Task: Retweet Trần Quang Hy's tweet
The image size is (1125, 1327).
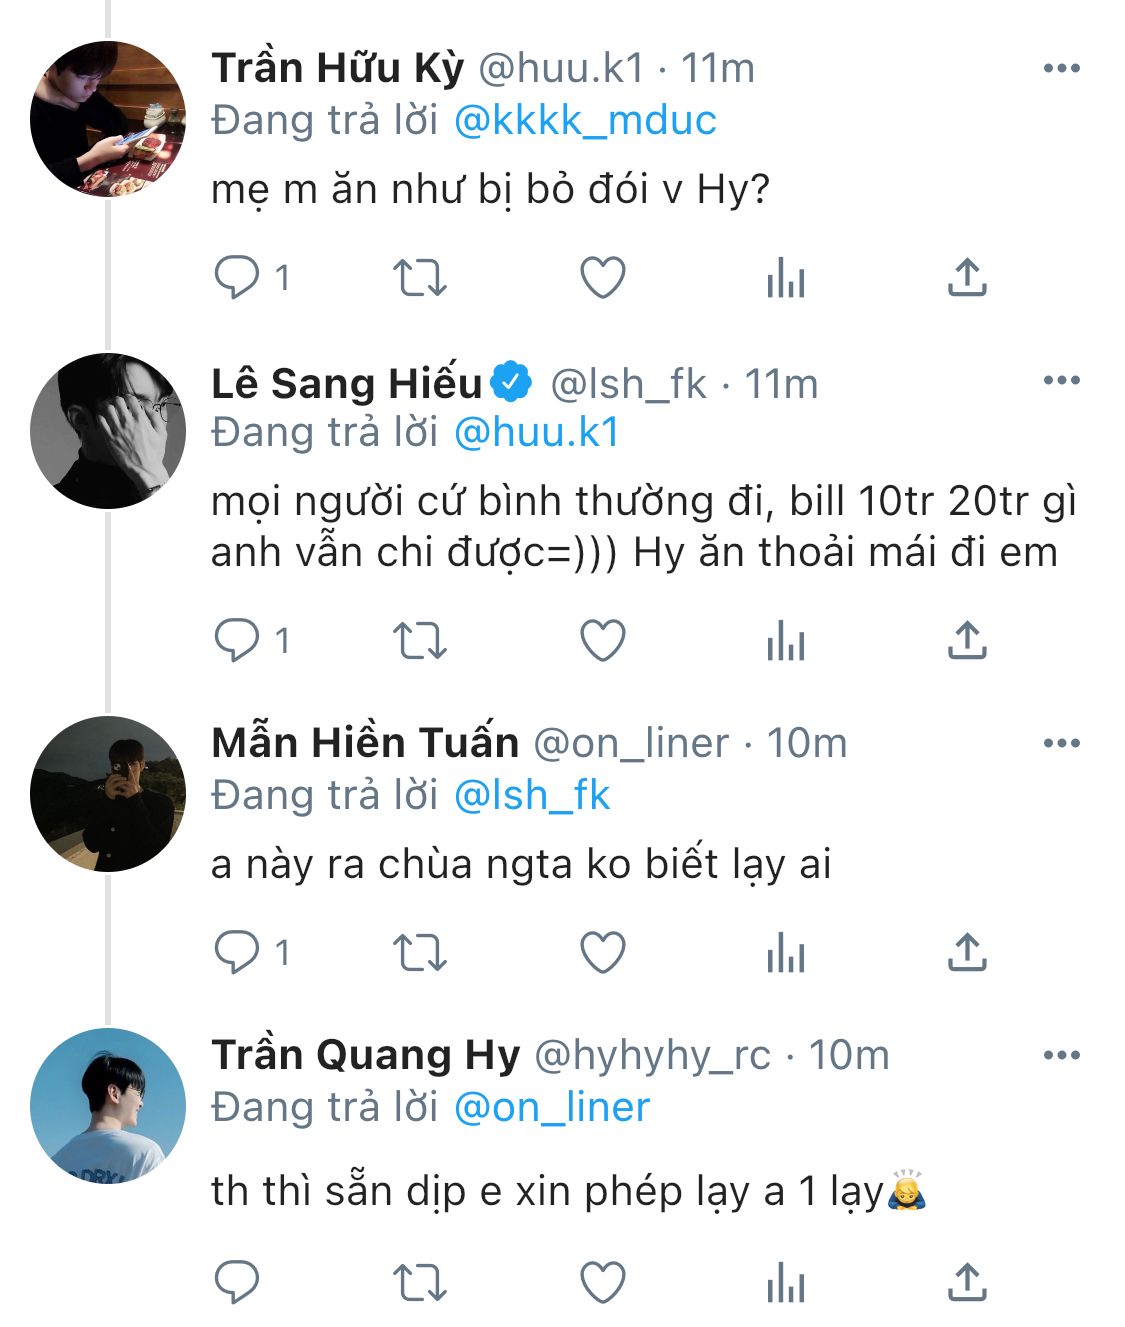Action: tap(419, 1282)
